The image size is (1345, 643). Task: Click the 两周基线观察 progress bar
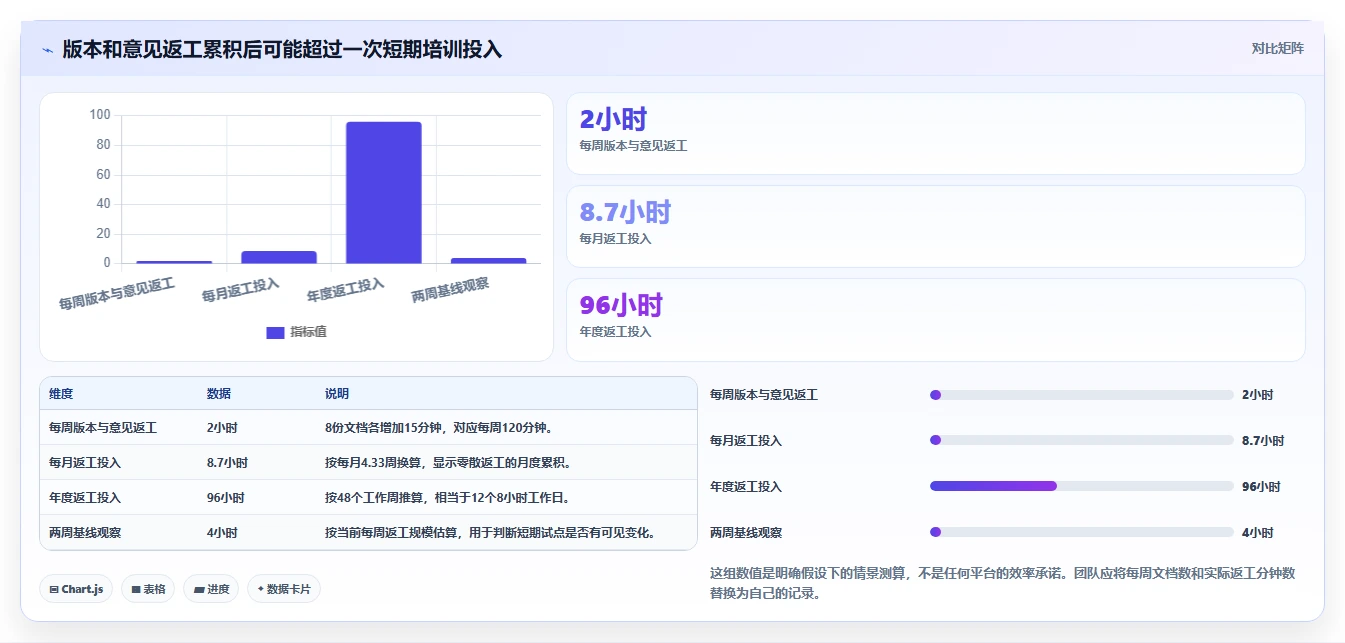pos(1081,532)
